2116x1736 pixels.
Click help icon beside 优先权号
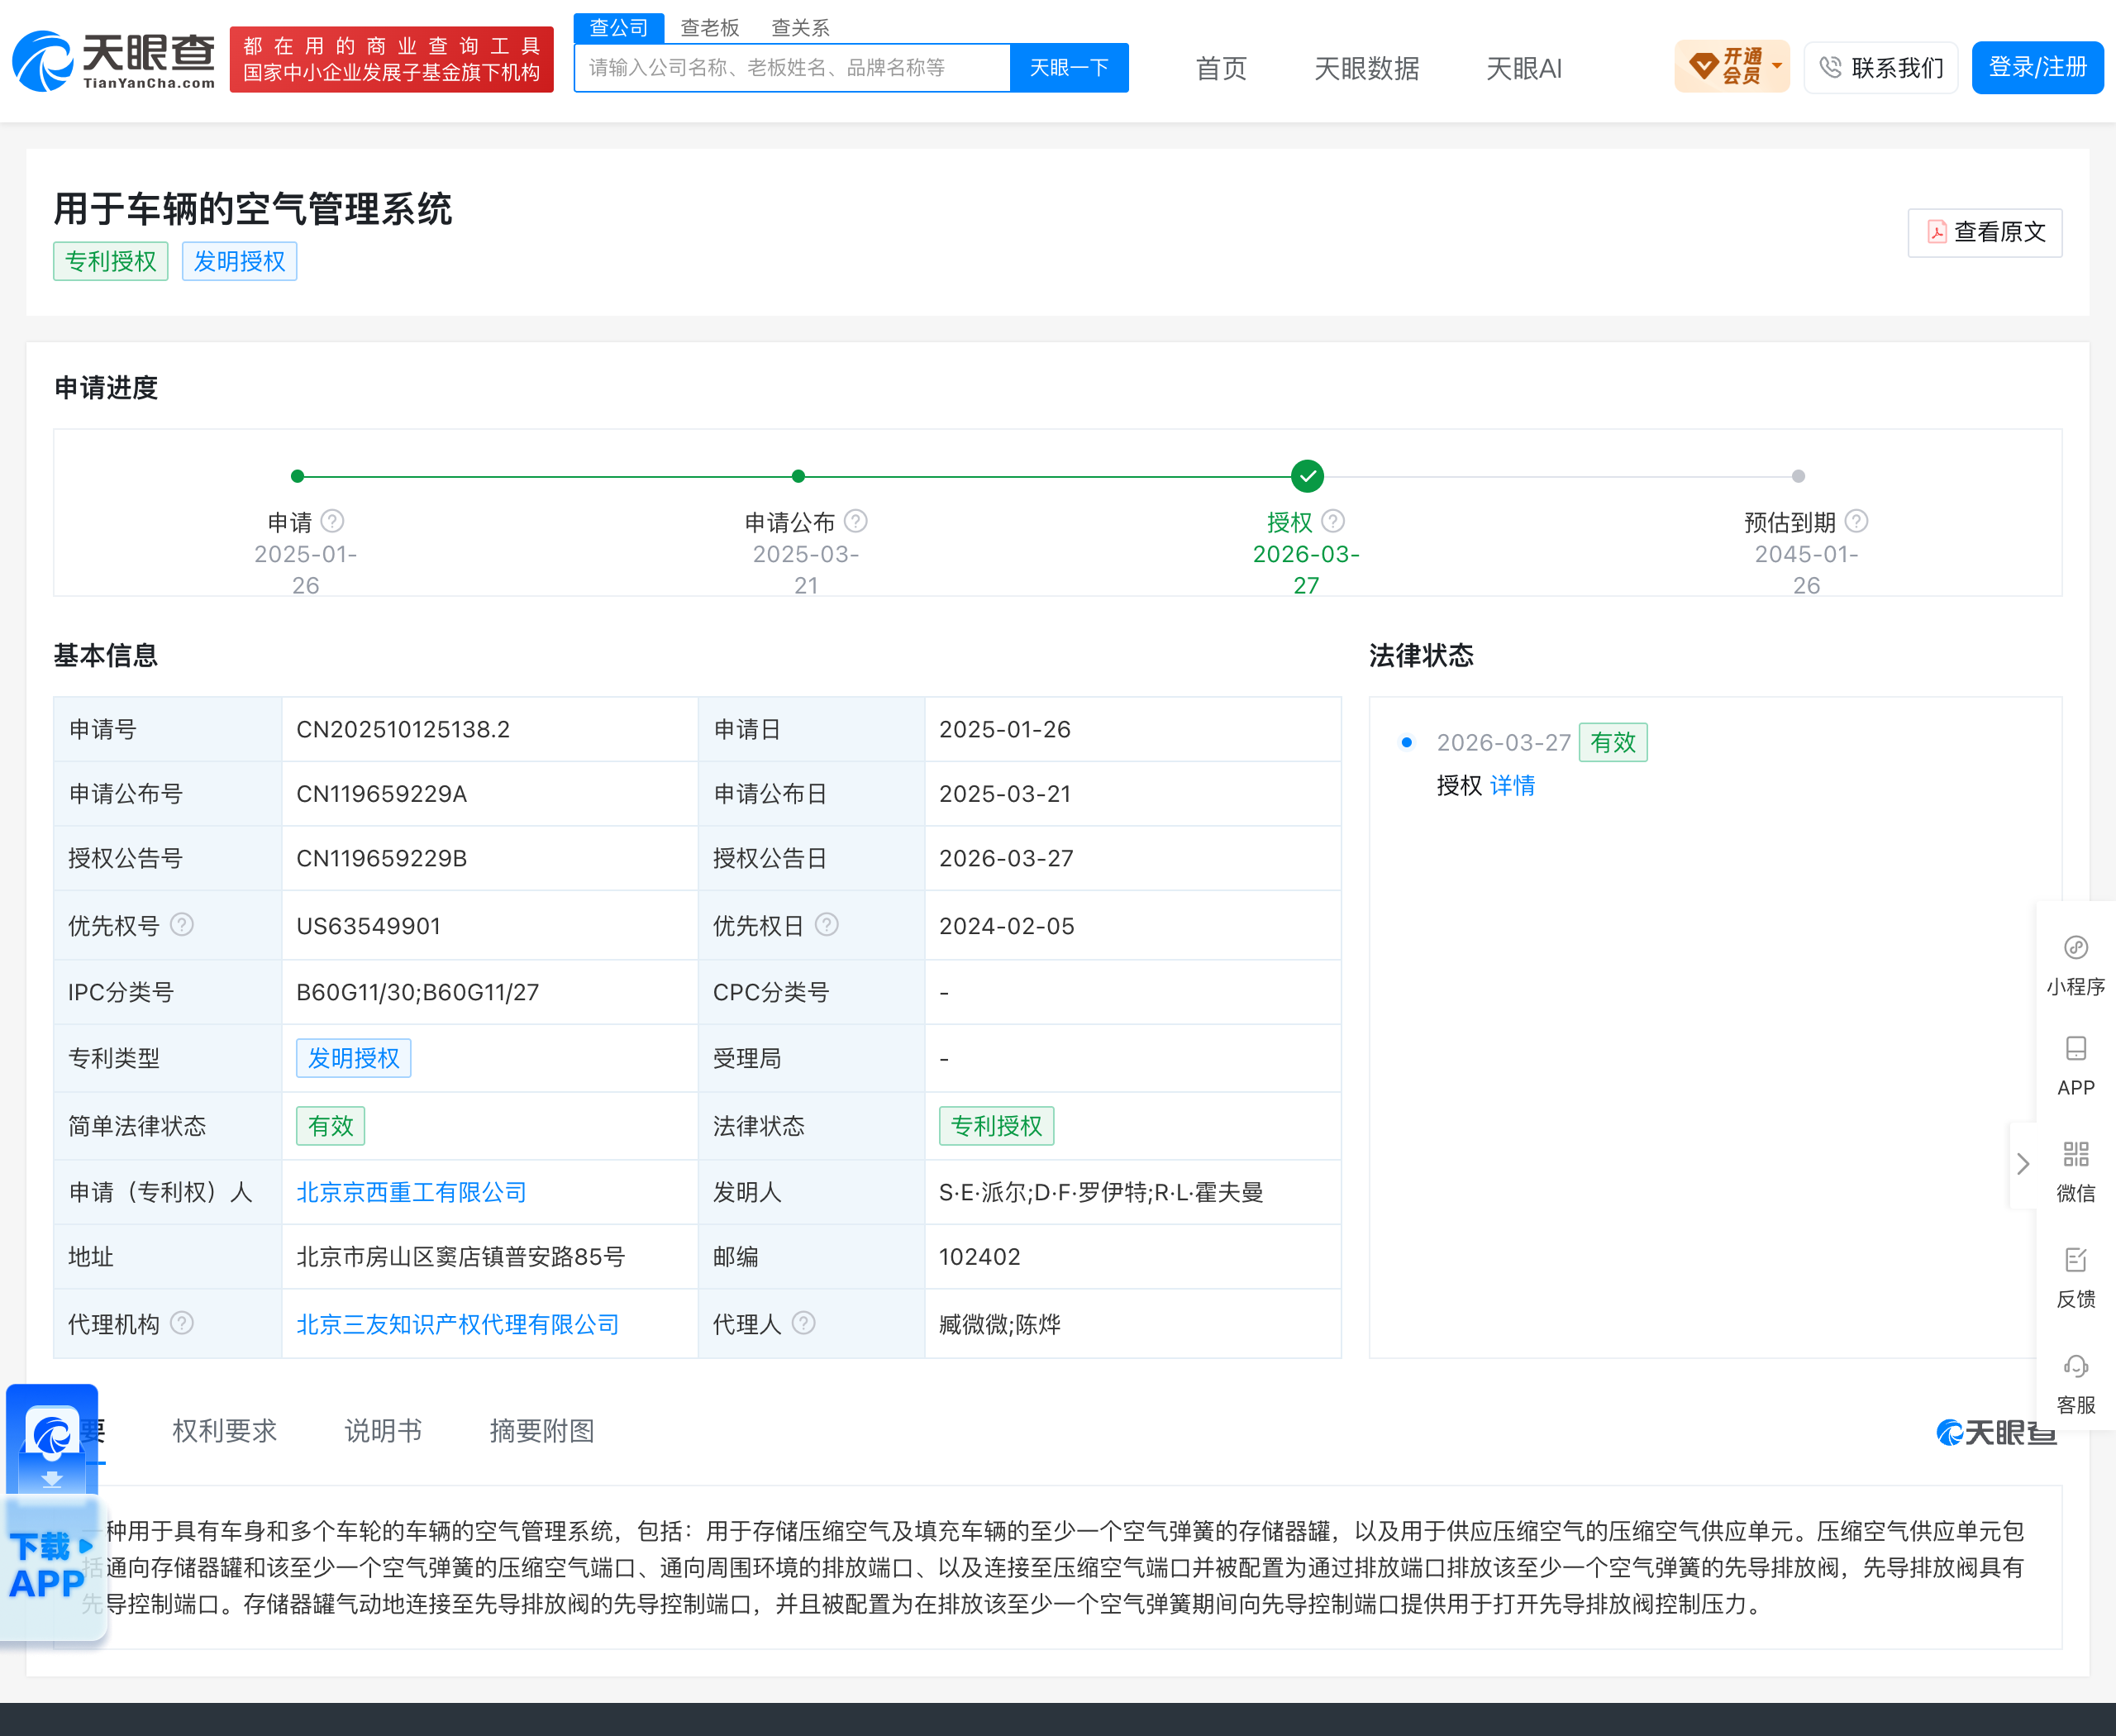click(182, 924)
